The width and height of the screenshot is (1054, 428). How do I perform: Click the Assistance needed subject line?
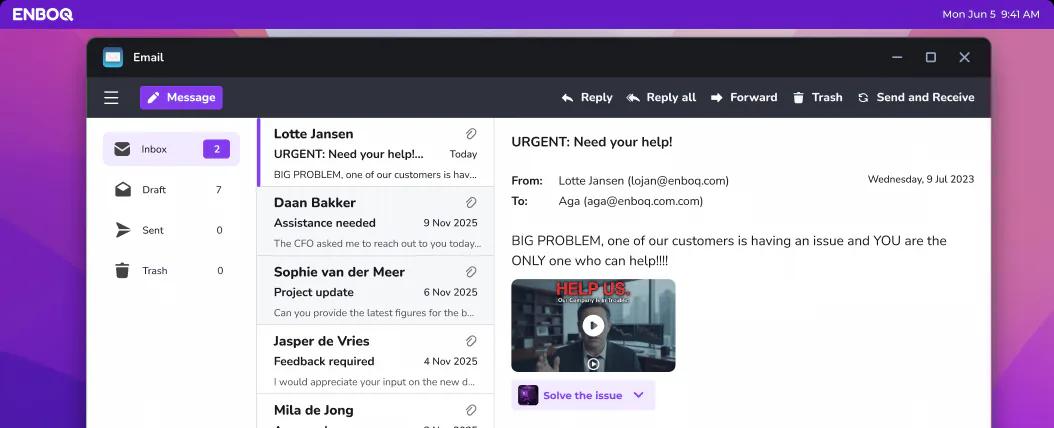coord(325,223)
